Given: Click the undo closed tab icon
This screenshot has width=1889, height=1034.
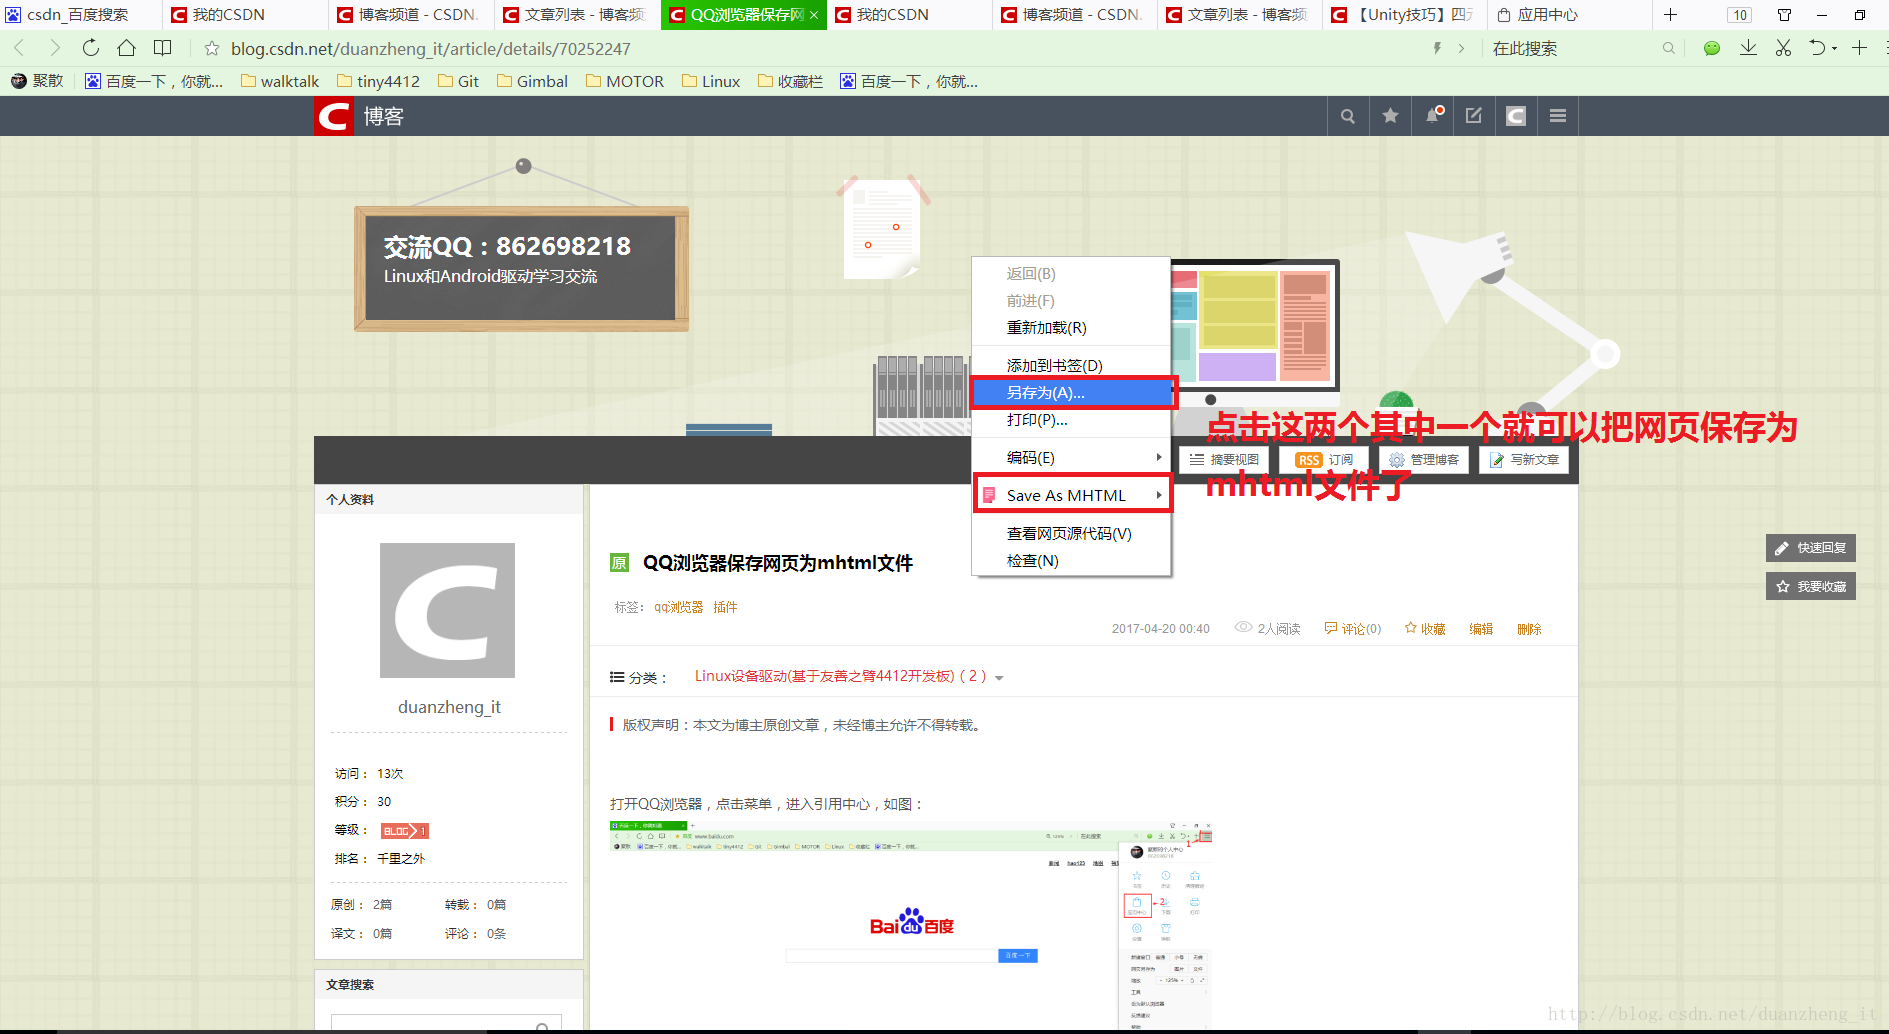Looking at the screenshot, I should coord(1817,48).
